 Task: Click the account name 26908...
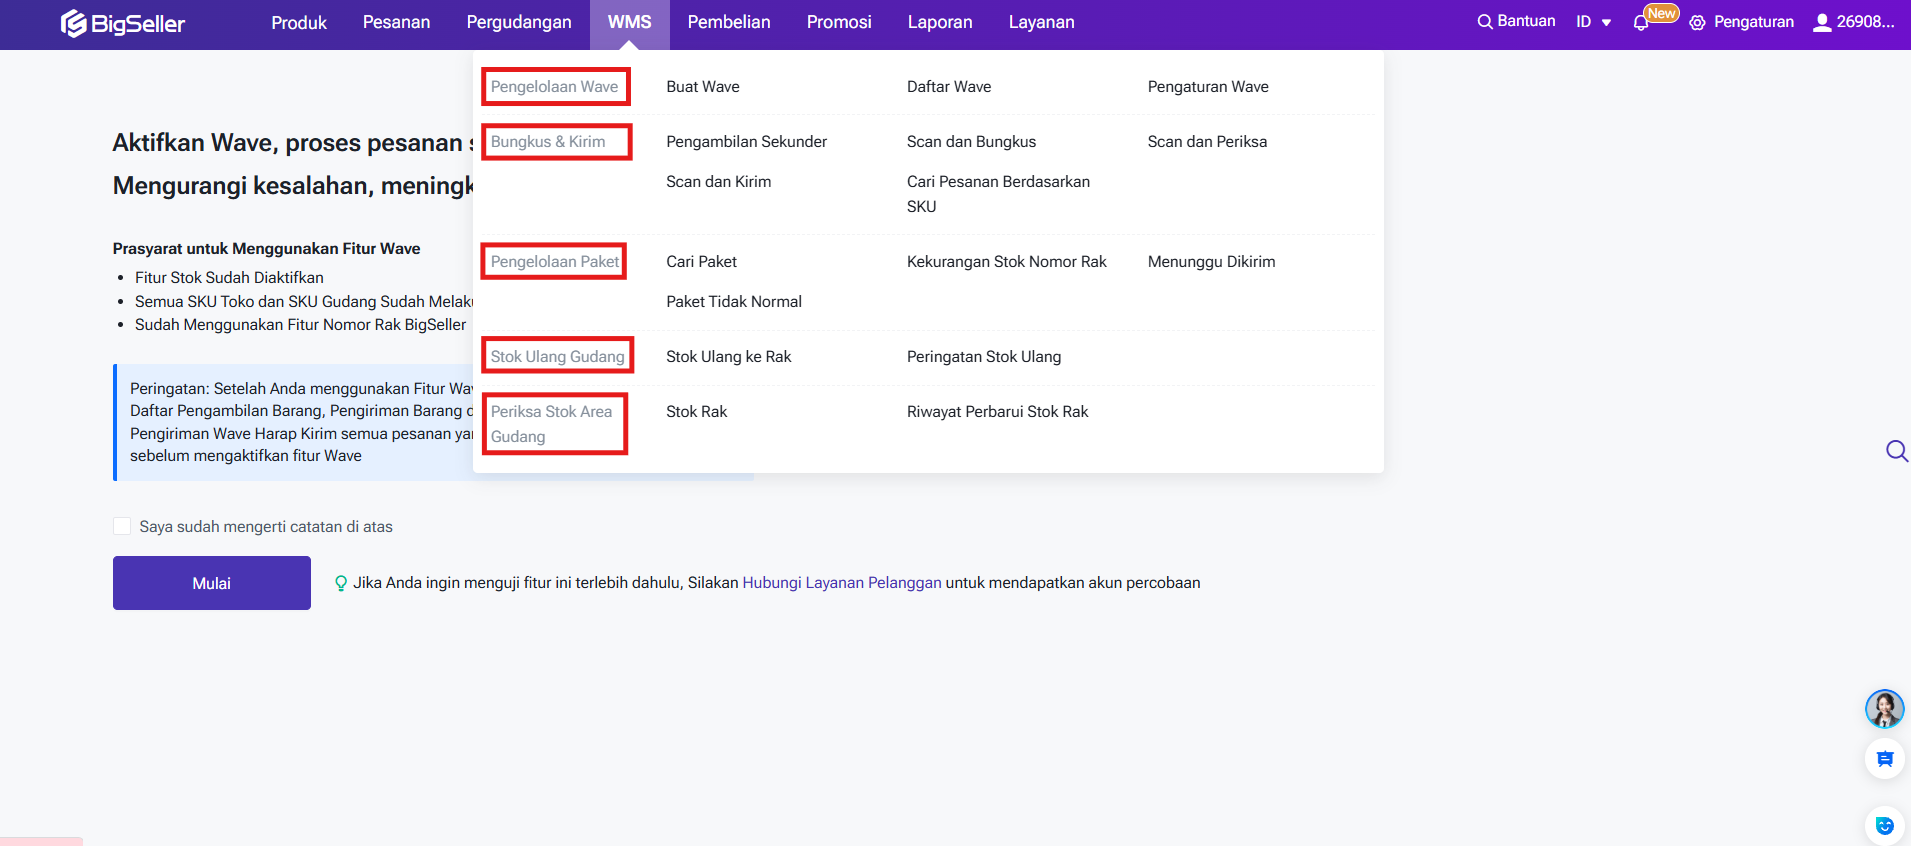click(x=1865, y=22)
